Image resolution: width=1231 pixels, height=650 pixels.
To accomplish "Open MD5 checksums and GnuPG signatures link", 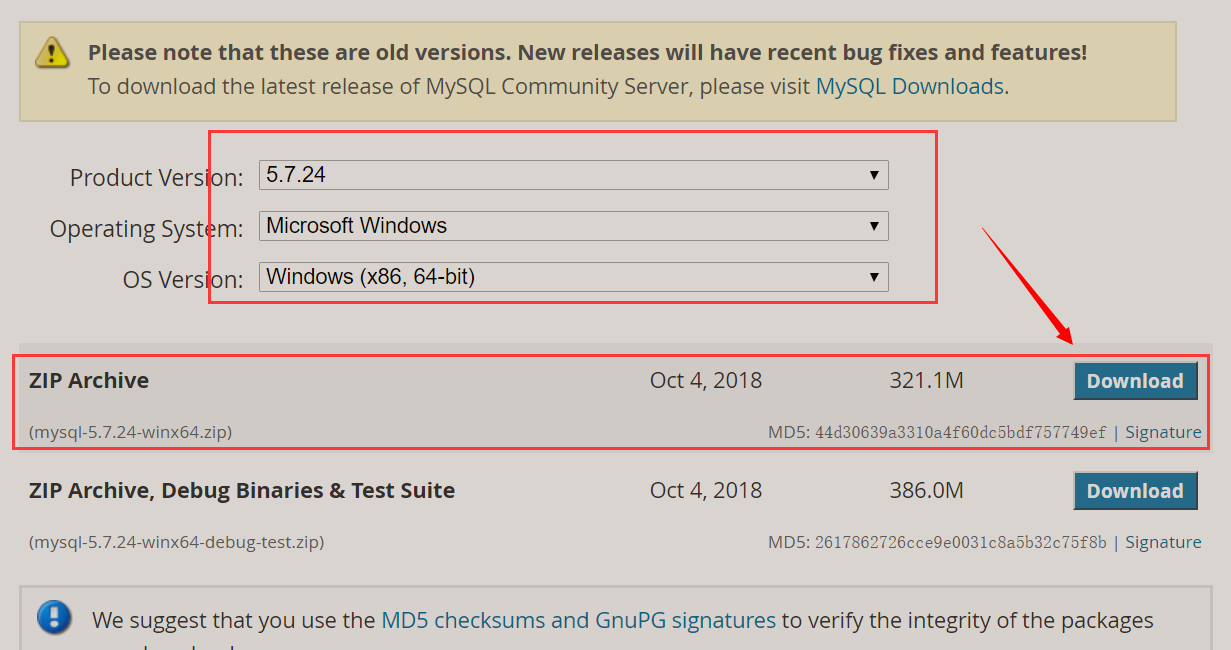I will 578,620.
